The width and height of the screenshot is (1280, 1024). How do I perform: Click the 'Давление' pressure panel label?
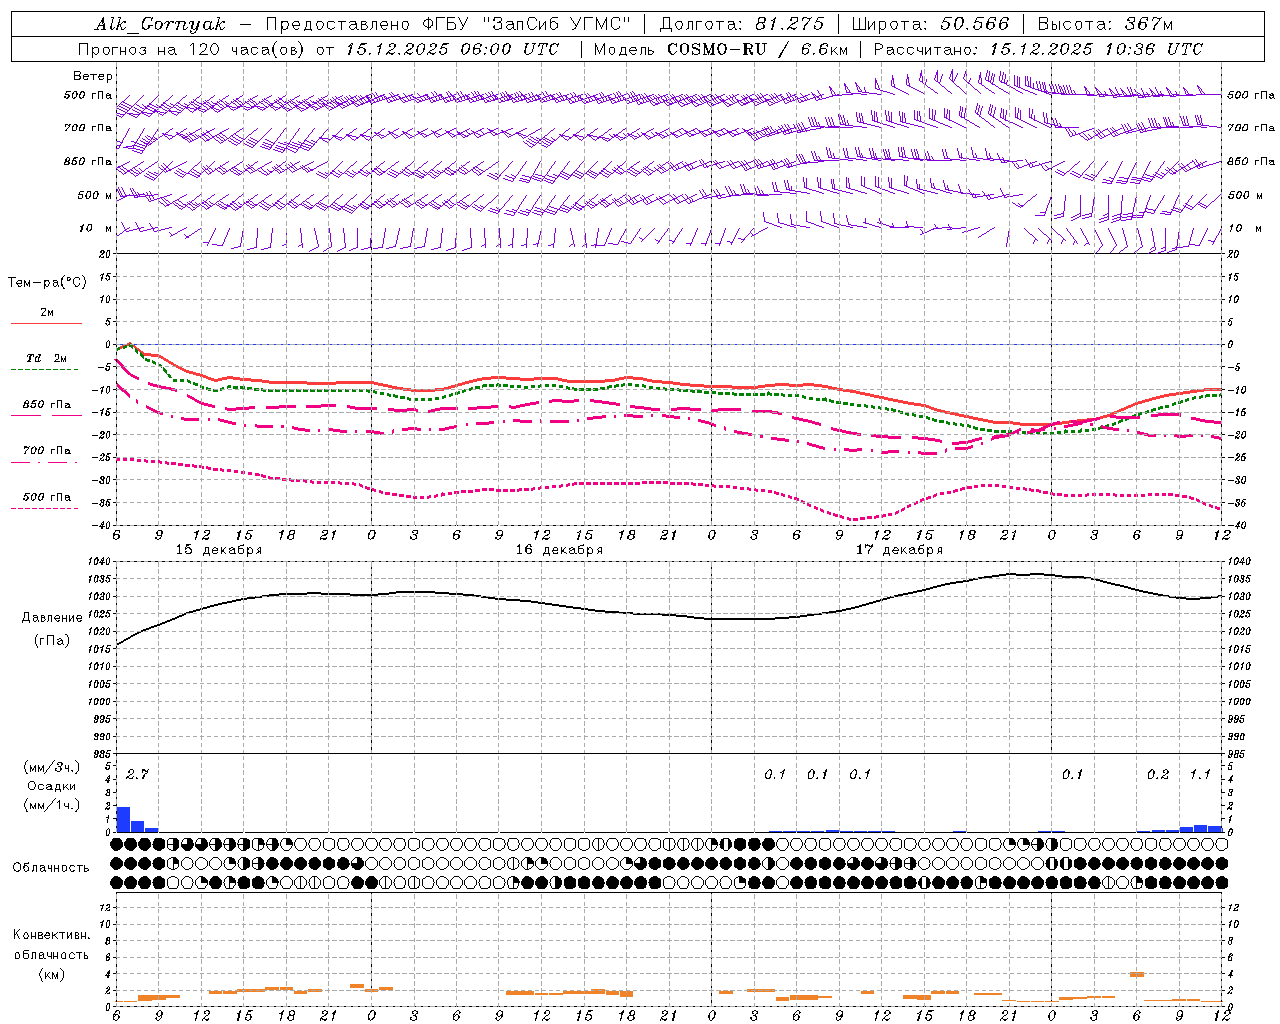[x=52, y=618]
